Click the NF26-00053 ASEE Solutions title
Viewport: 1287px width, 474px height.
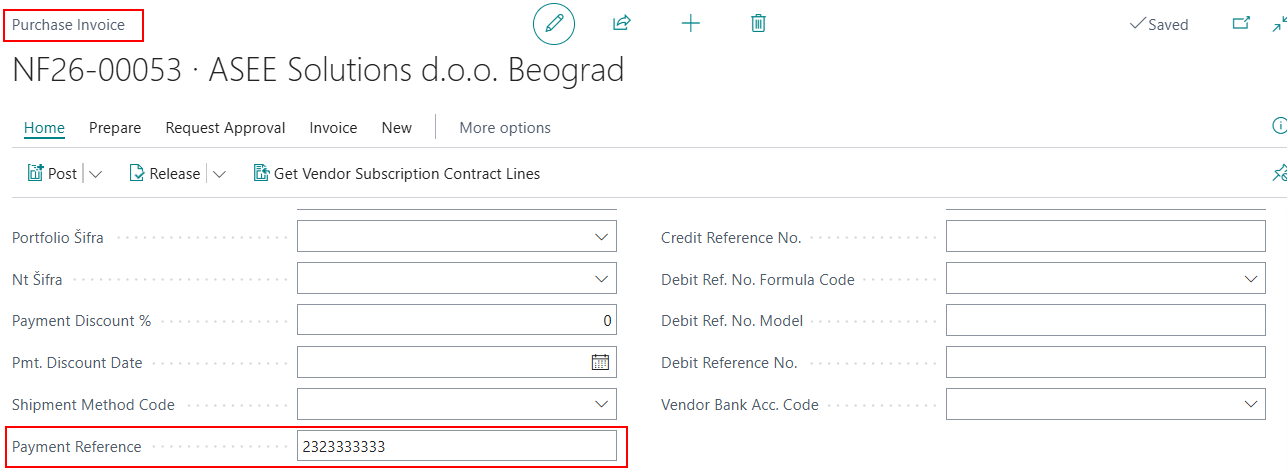pyautogui.click(x=318, y=70)
